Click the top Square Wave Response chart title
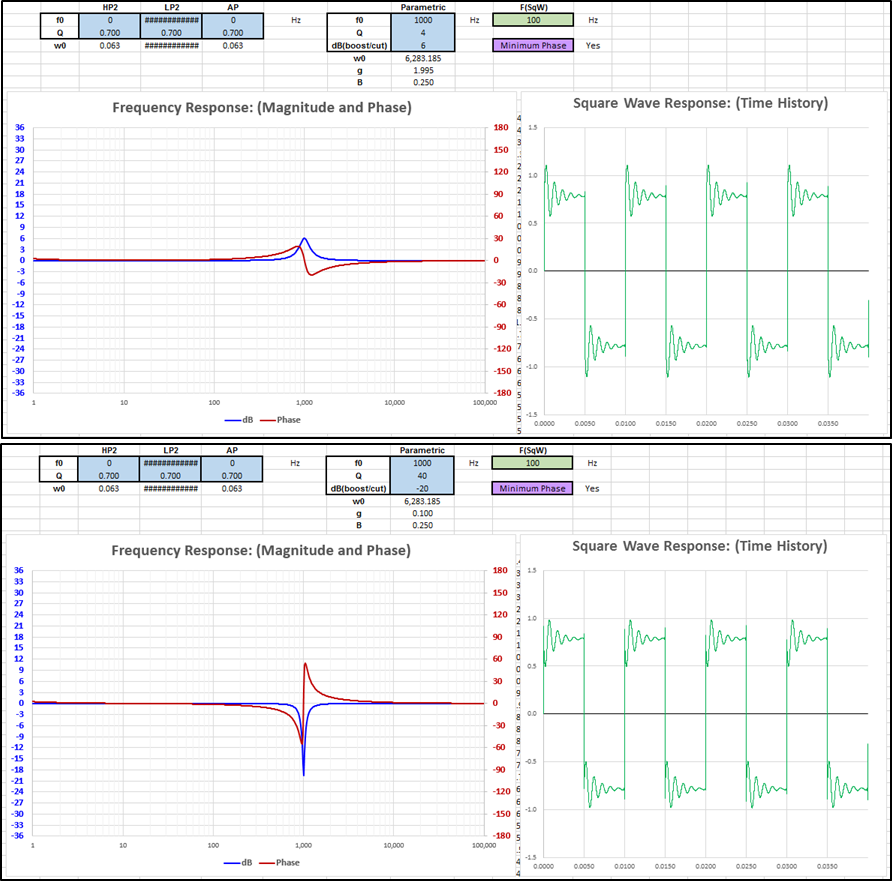 700,103
